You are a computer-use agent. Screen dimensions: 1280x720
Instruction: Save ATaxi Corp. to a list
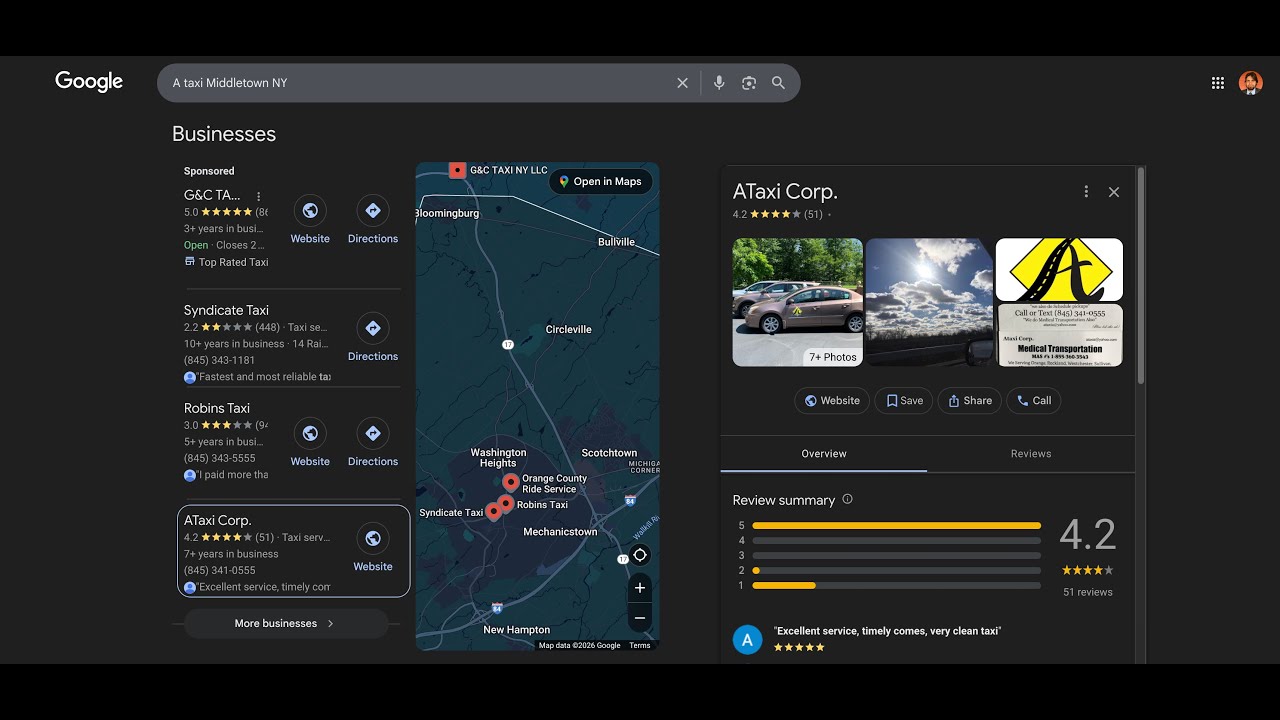(904, 401)
